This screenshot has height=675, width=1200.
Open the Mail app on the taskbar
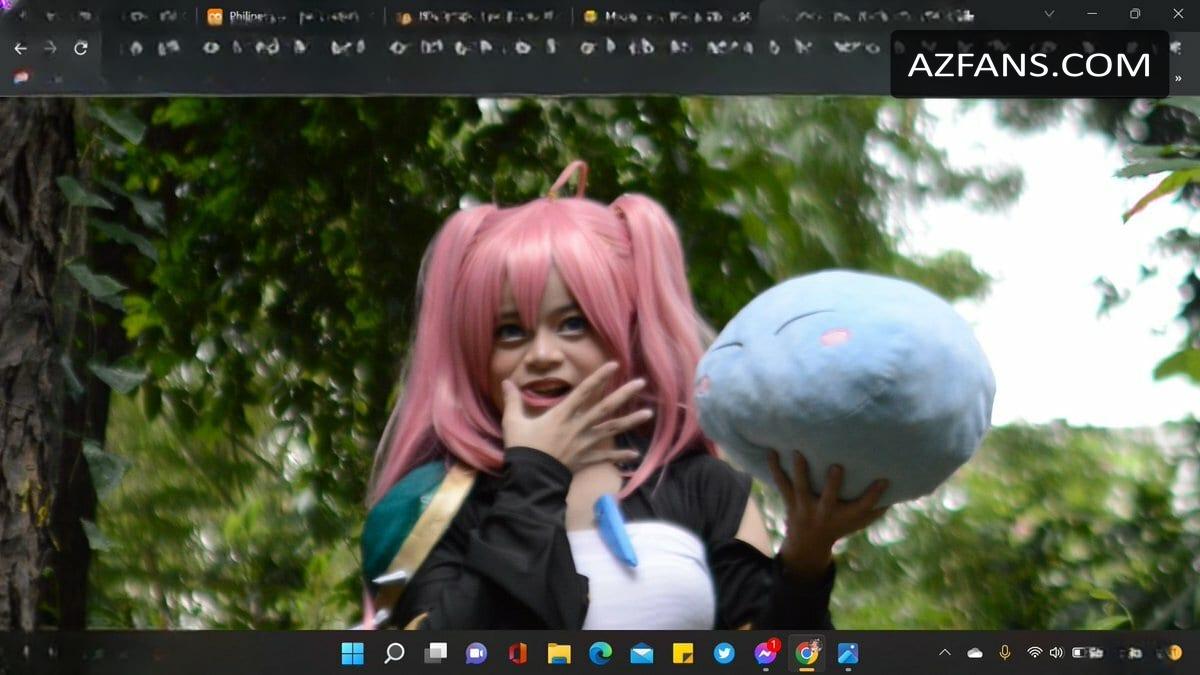pyautogui.click(x=641, y=653)
